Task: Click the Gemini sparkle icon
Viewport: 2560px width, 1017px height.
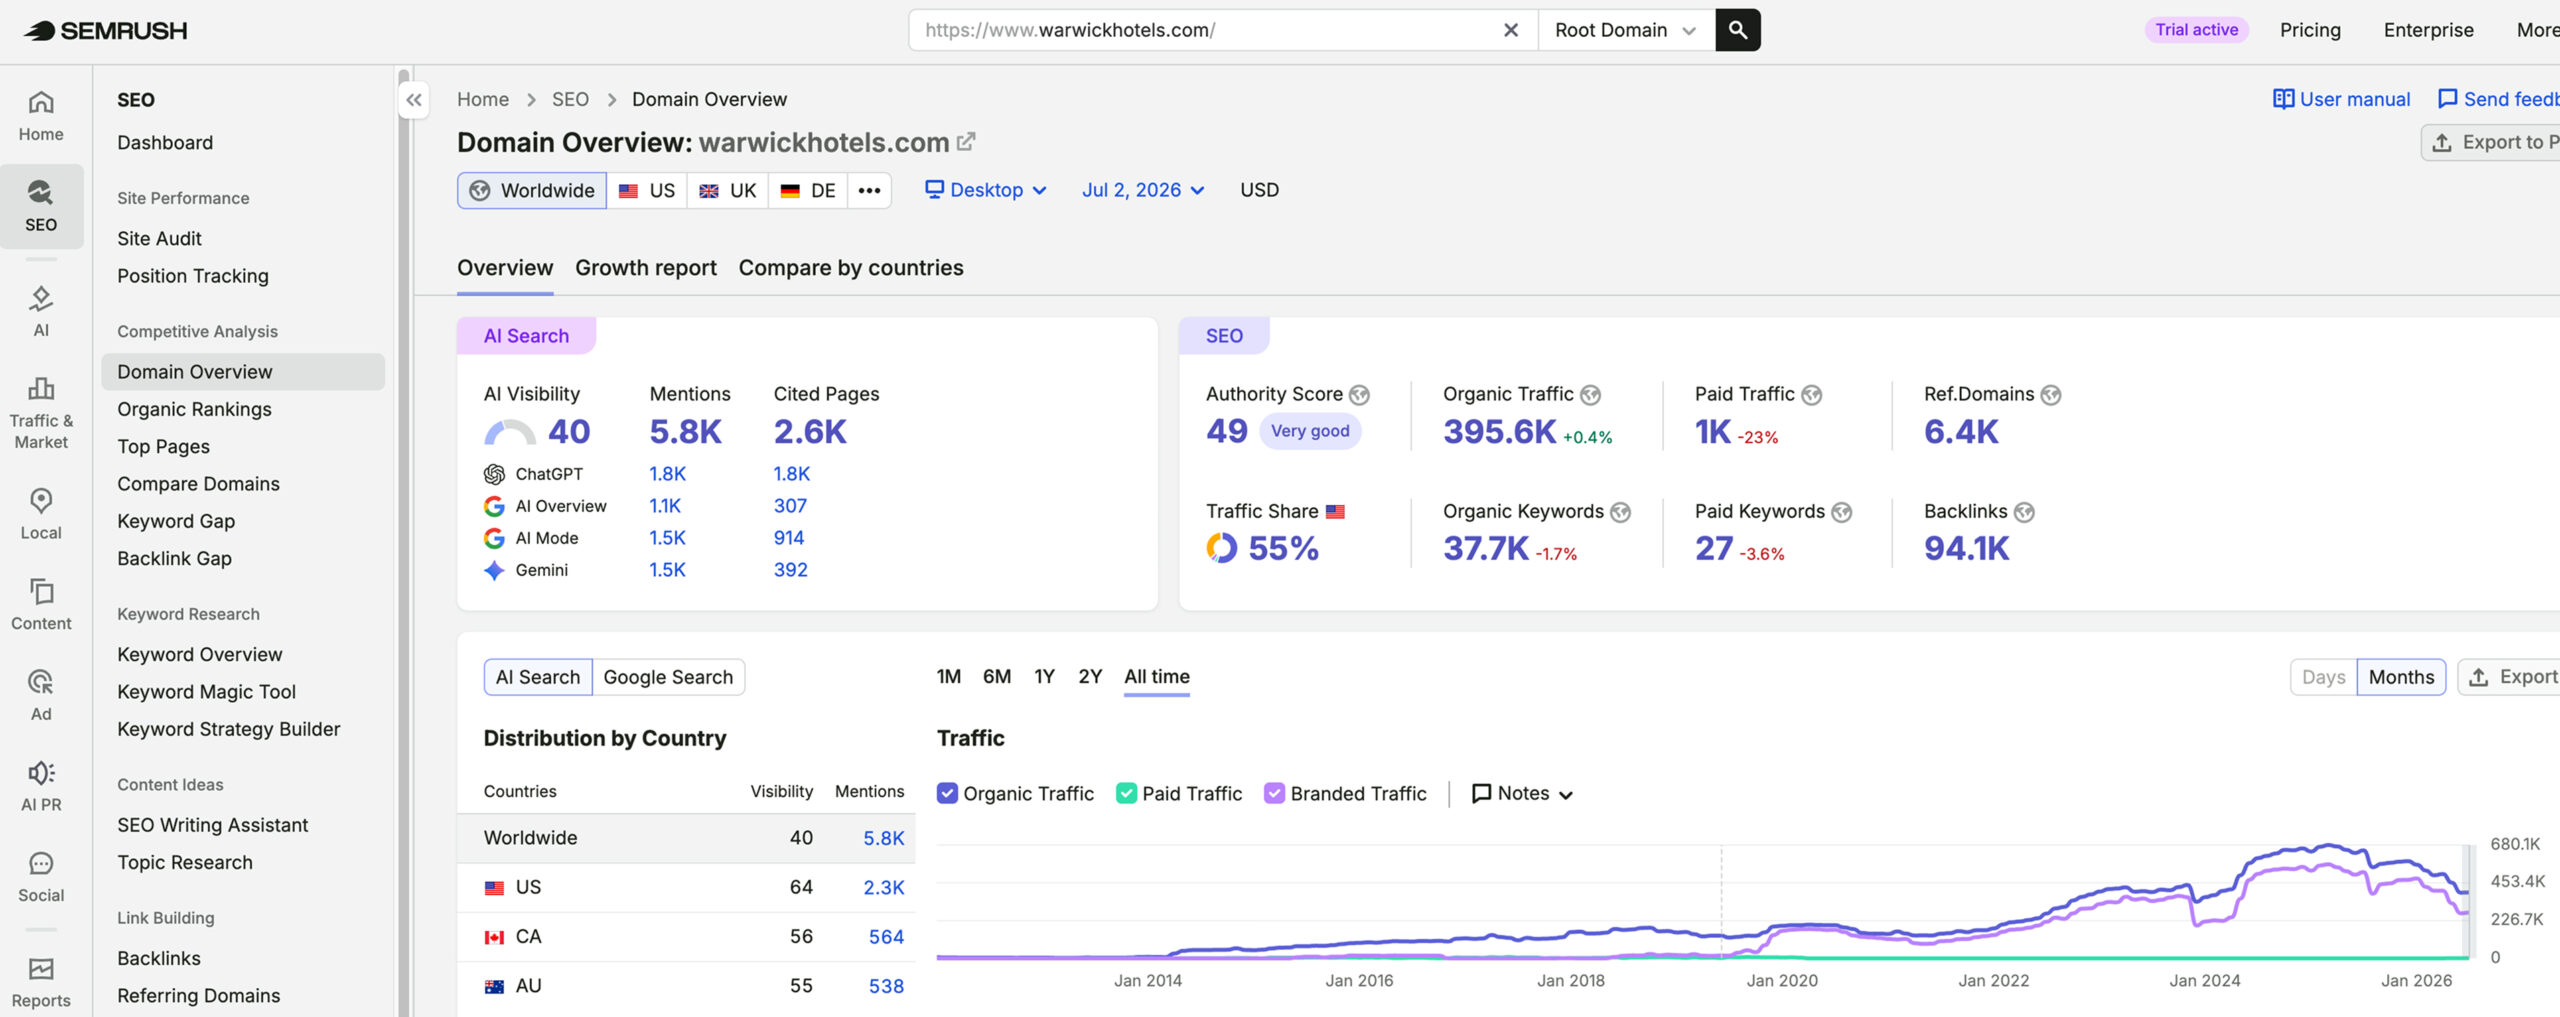Action: coord(494,570)
